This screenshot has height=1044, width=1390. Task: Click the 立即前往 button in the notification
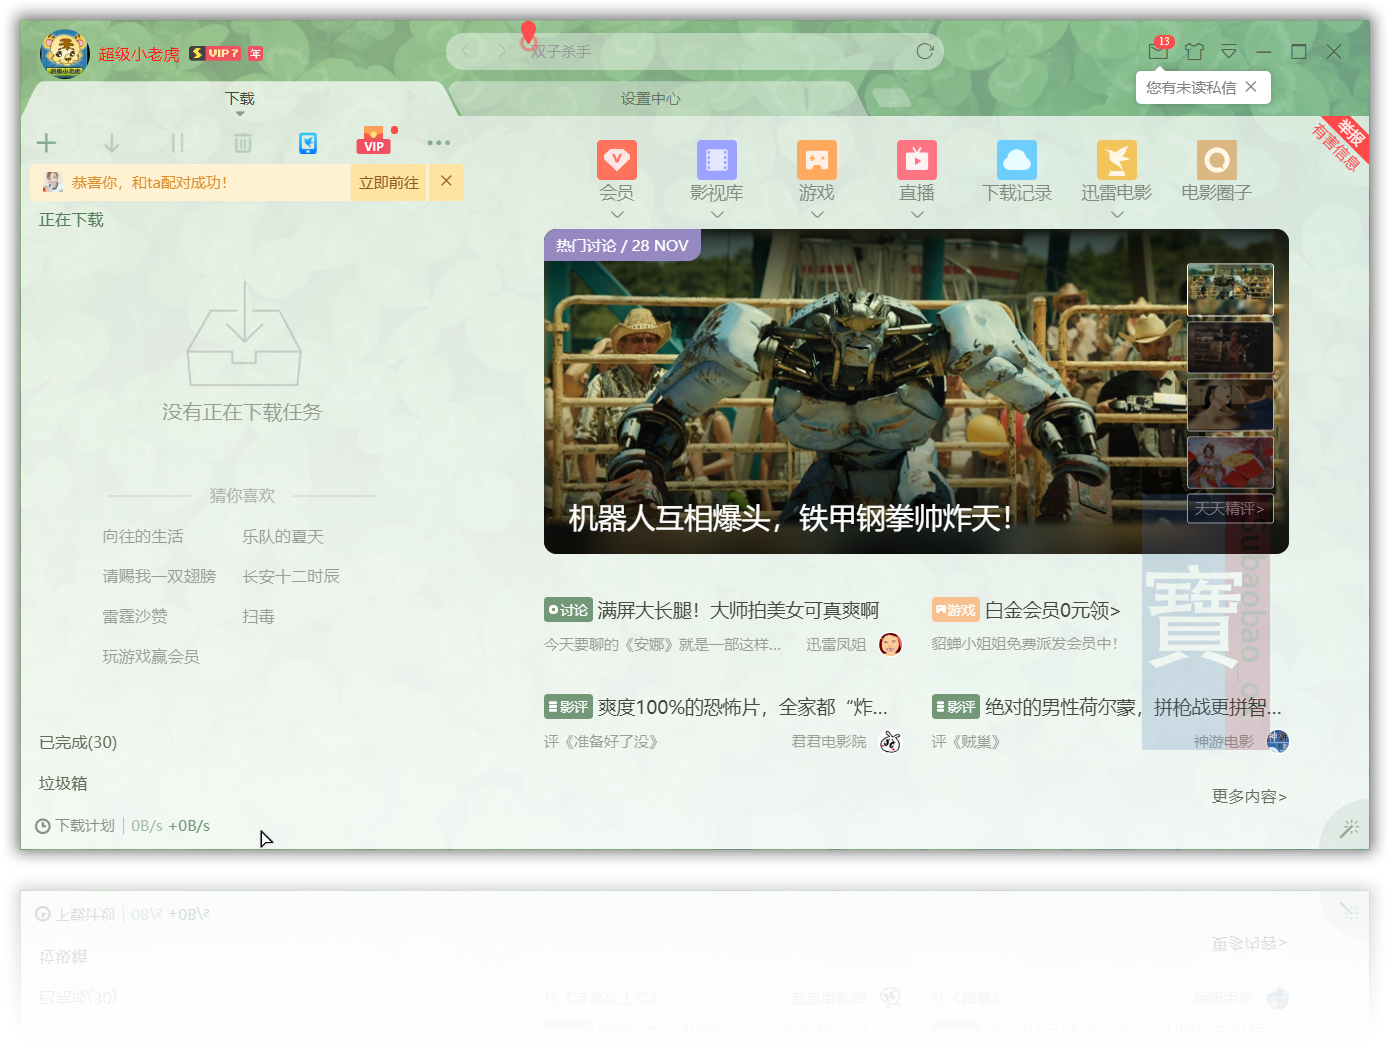388,182
